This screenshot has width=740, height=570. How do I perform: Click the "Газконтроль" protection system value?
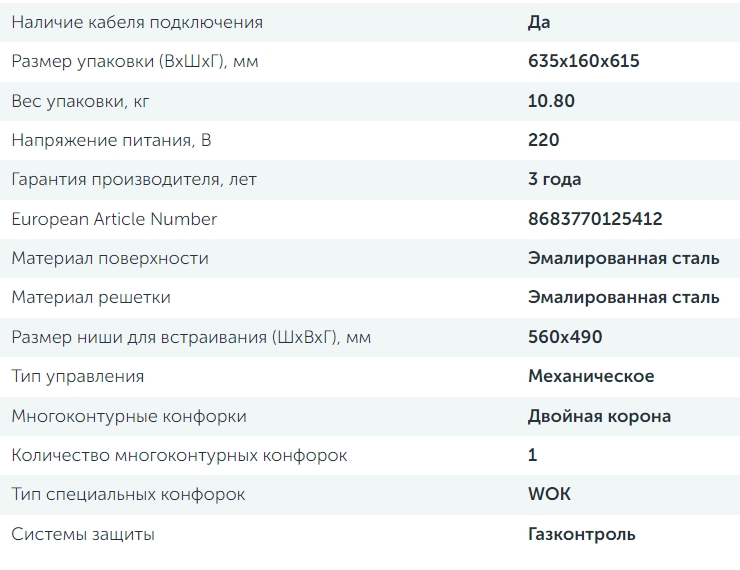click(581, 534)
